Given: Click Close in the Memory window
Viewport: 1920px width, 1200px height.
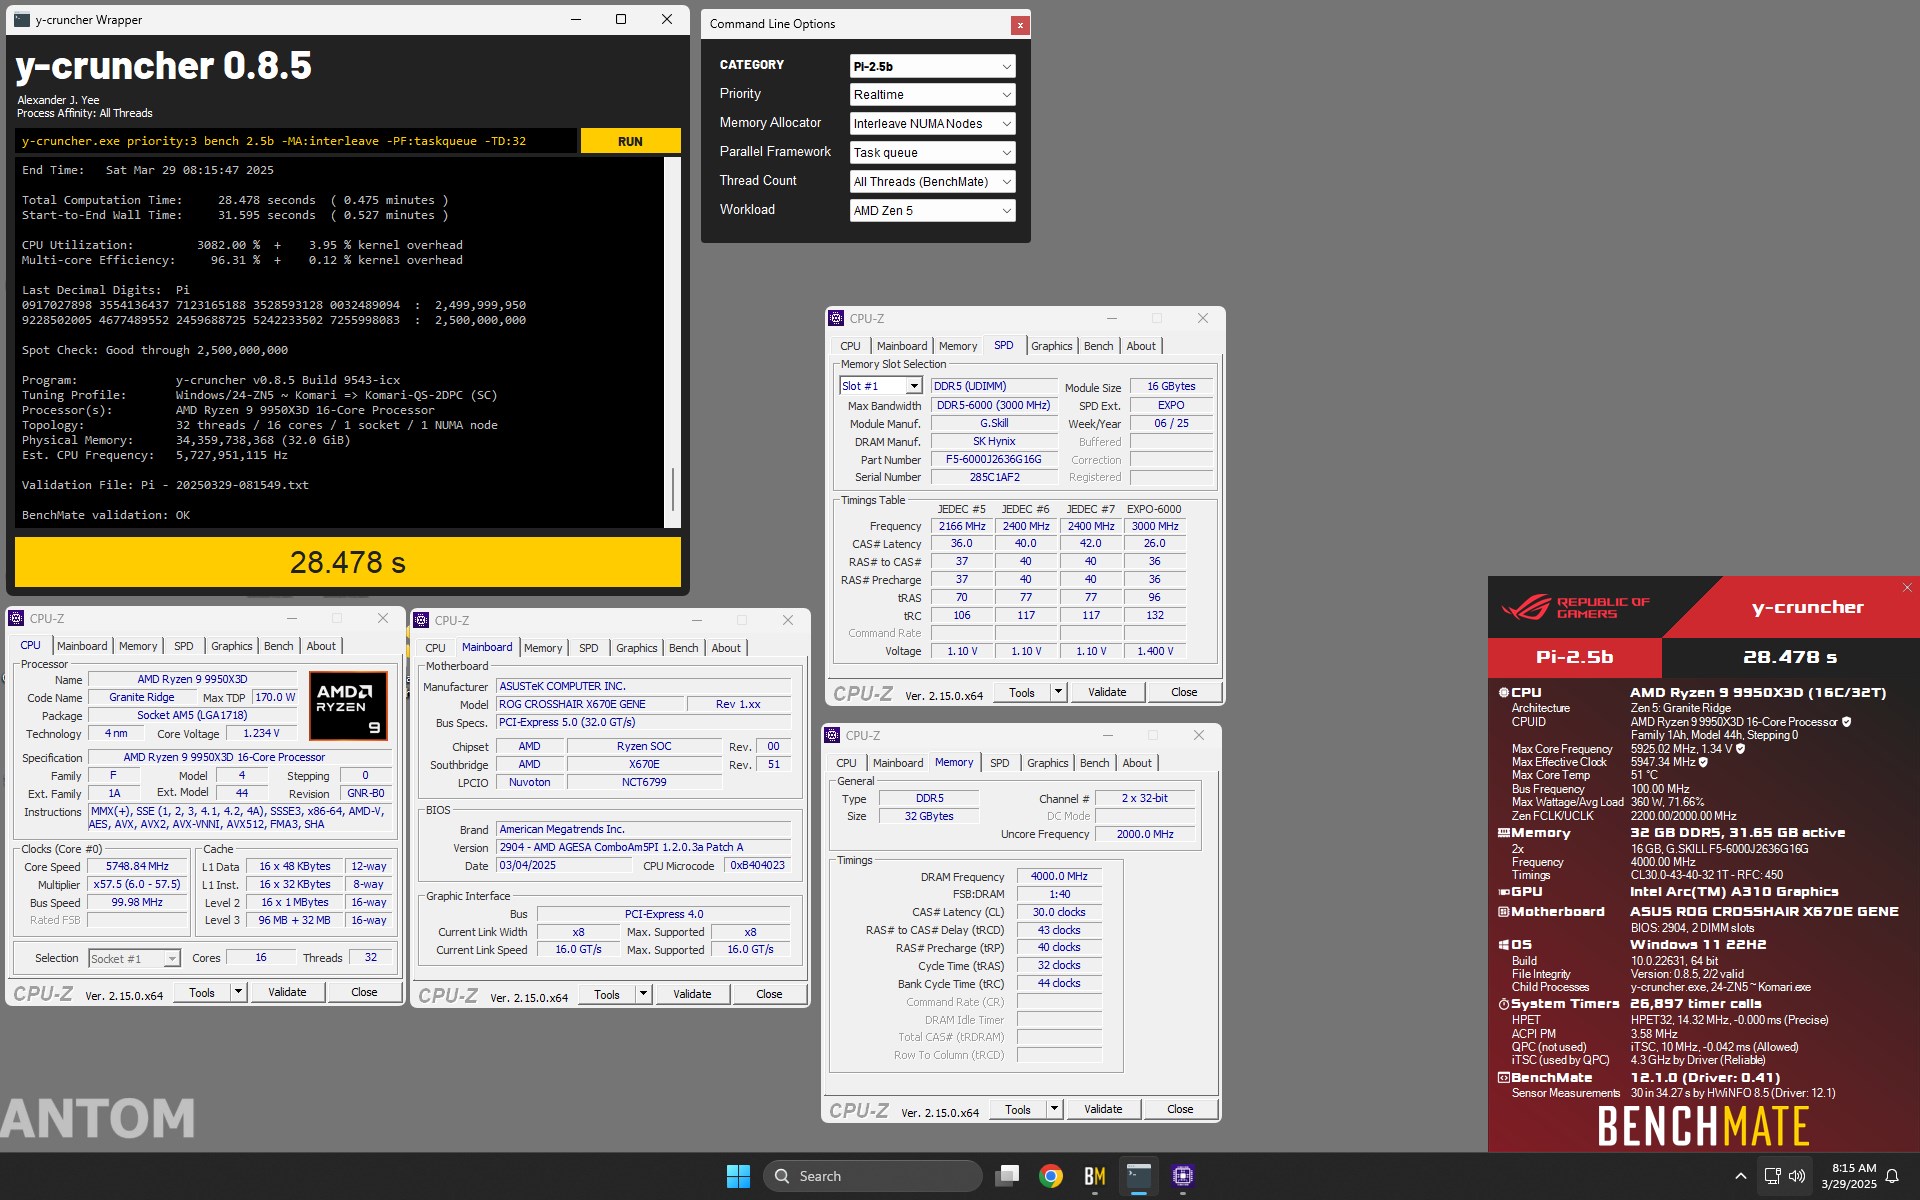Looking at the screenshot, I should tap(1180, 1109).
